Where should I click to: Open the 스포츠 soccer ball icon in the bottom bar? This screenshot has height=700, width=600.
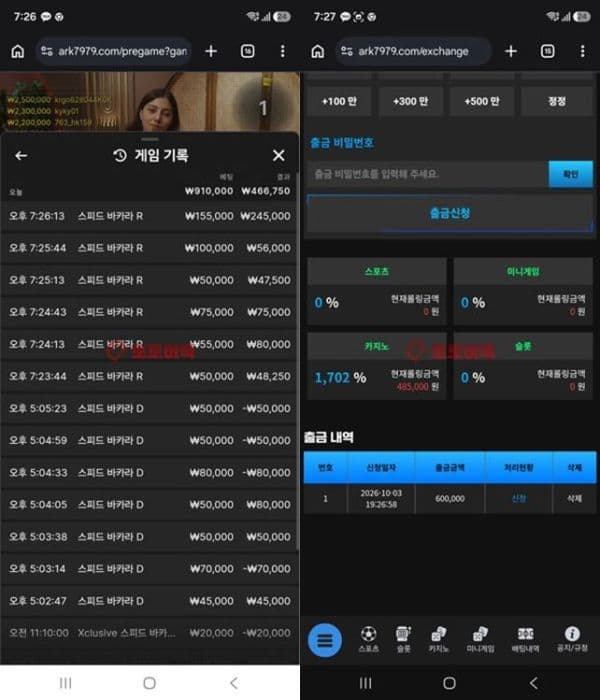click(368, 639)
